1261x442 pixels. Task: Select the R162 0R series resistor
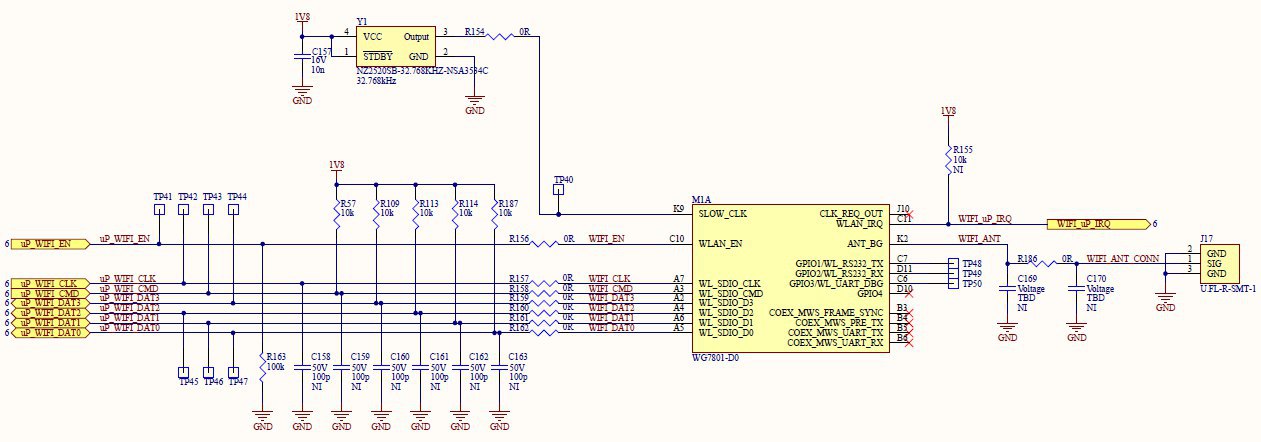point(545,332)
